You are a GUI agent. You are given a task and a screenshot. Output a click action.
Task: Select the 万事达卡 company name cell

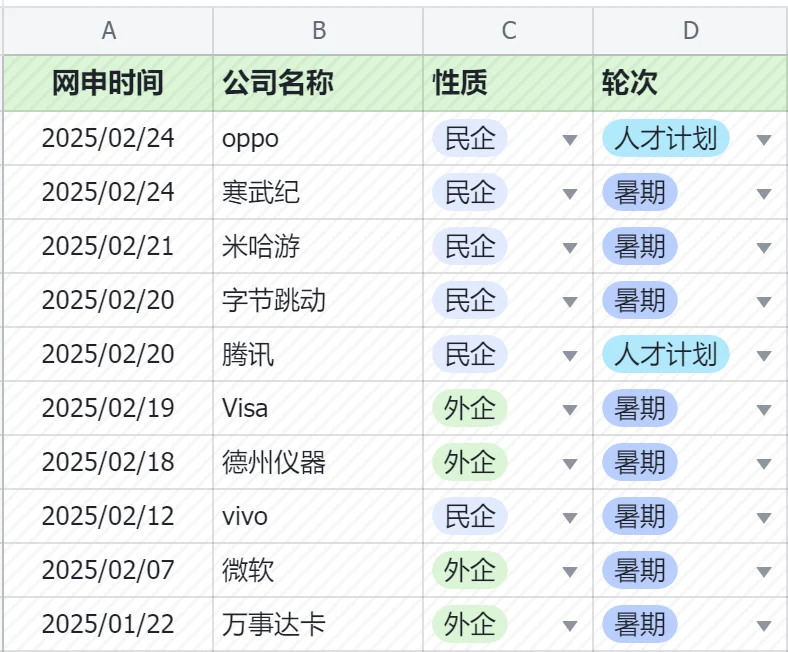pos(318,624)
